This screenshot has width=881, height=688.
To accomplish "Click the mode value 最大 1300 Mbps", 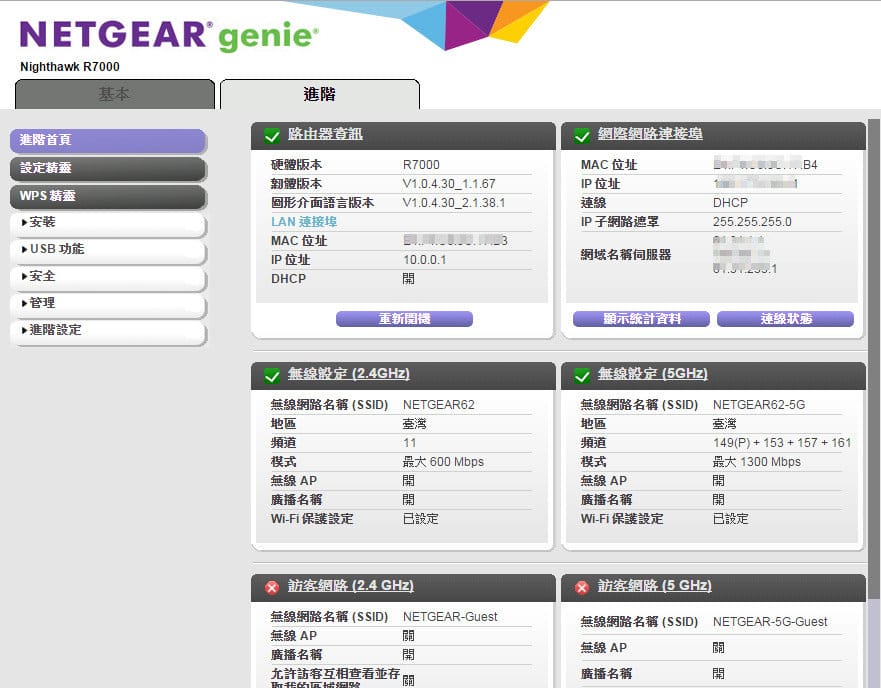I will [x=757, y=462].
